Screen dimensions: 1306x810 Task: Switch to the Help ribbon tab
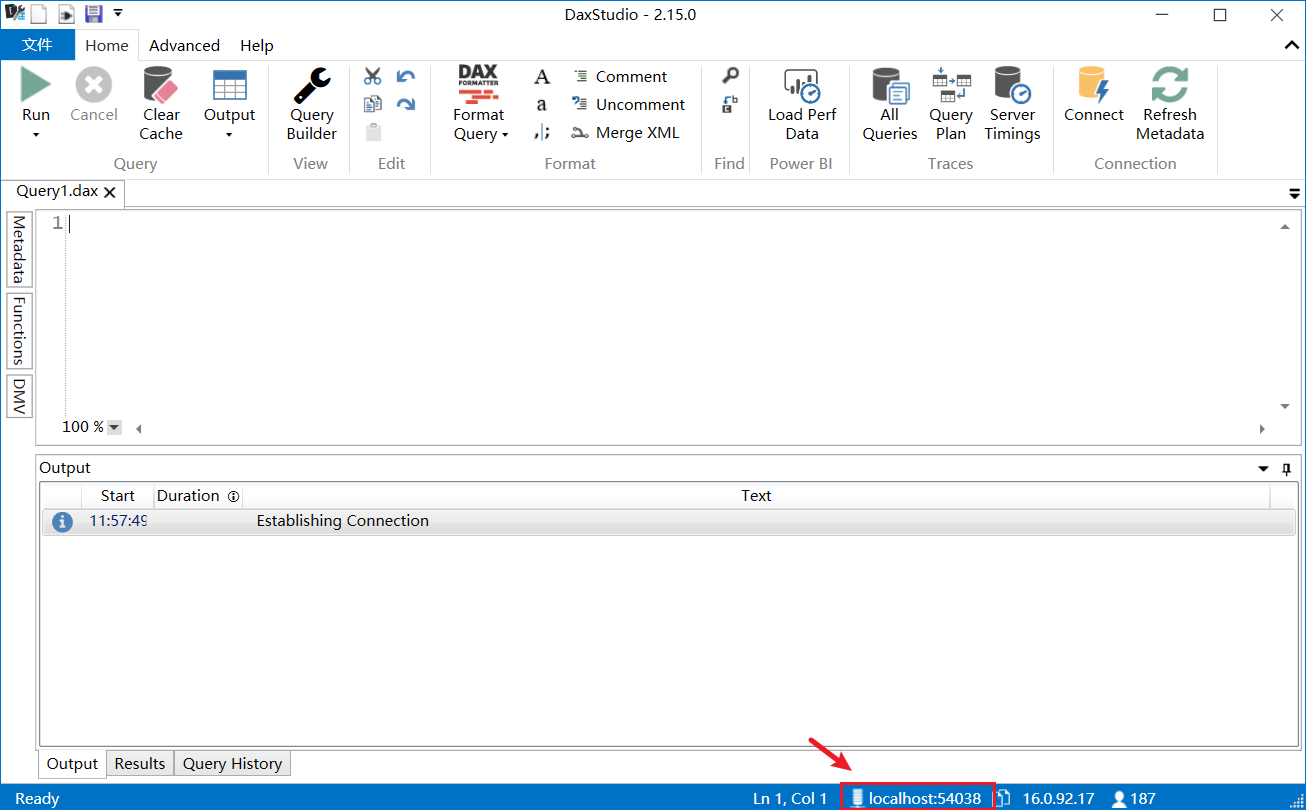(257, 45)
